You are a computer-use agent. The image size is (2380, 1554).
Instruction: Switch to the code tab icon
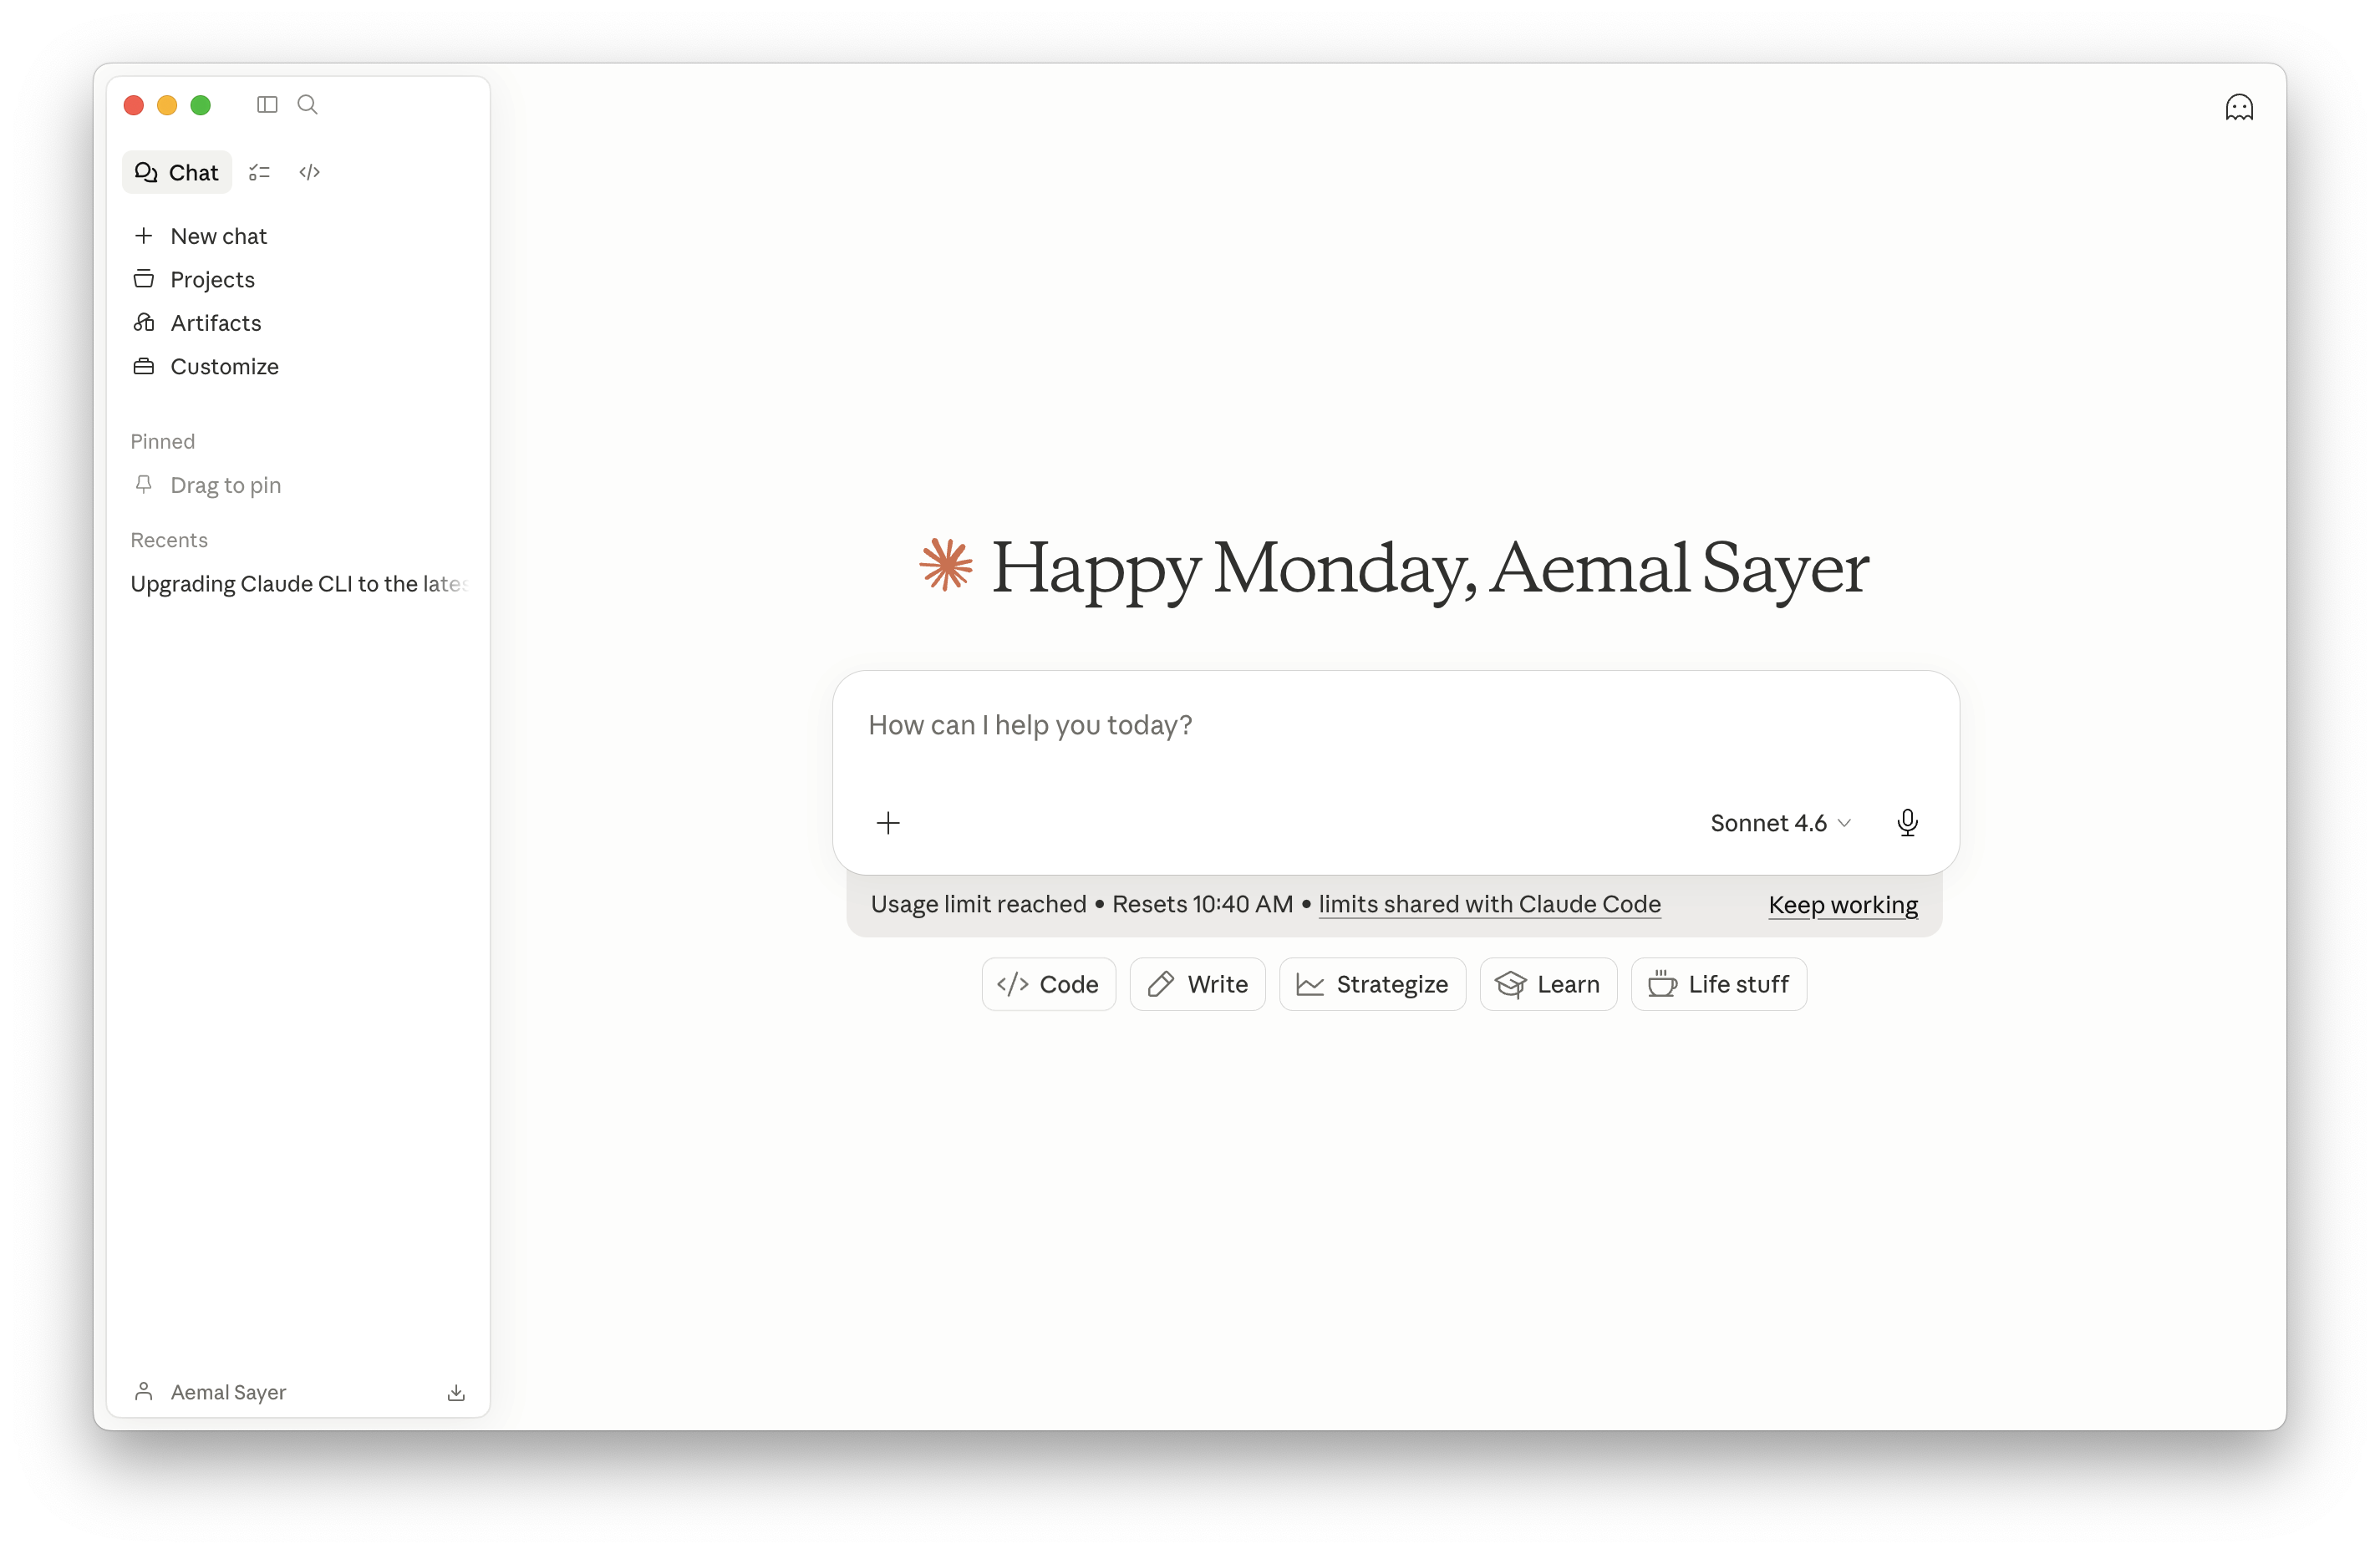coord(310,172)
